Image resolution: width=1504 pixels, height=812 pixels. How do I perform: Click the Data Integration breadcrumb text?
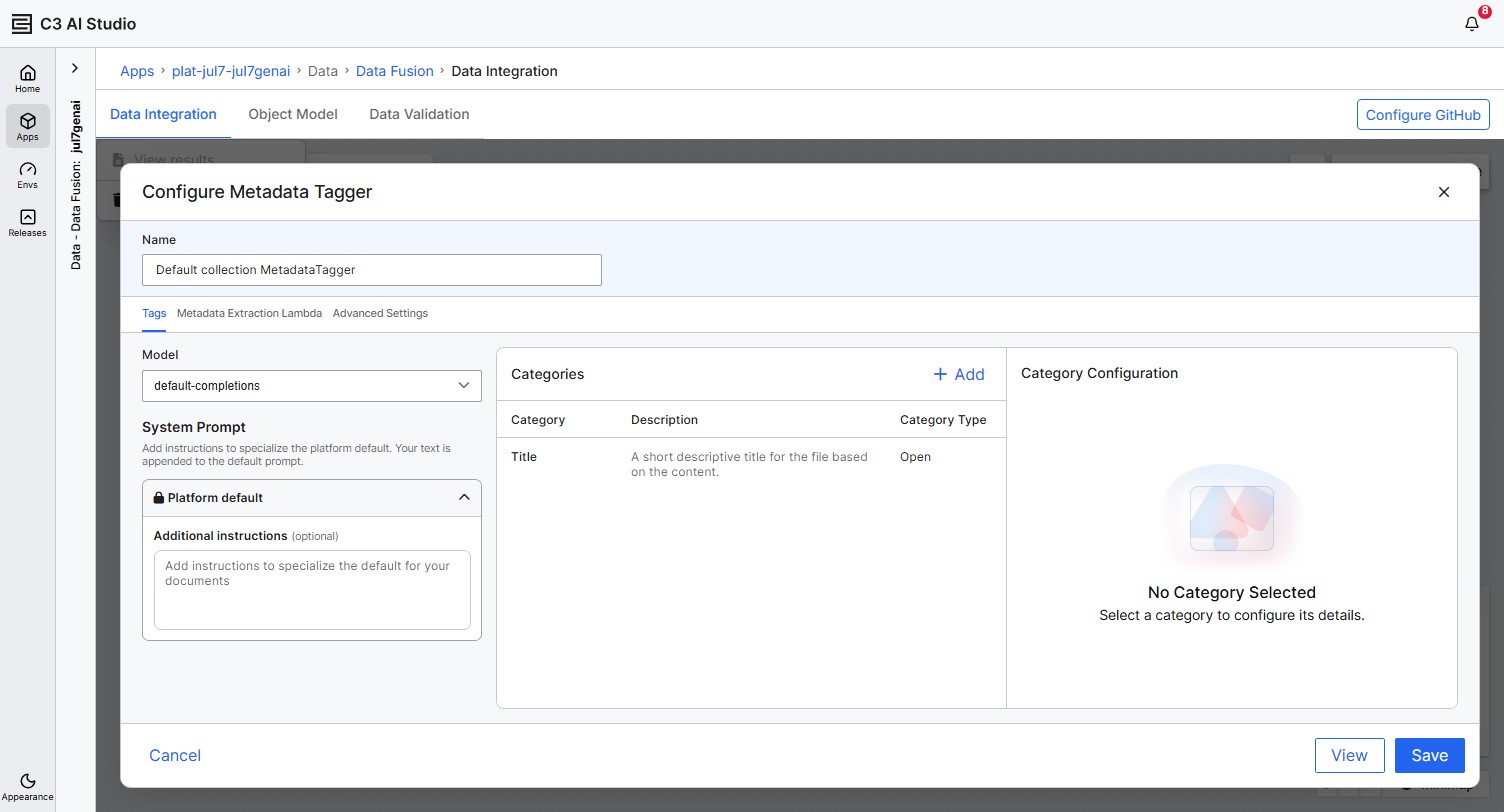504,71
